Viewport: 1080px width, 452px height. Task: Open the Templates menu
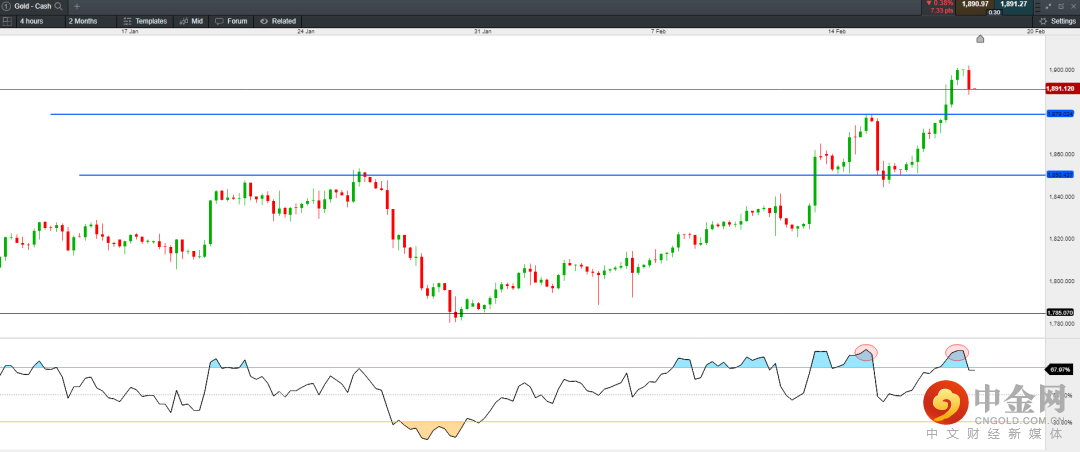(x=145, y=21)
